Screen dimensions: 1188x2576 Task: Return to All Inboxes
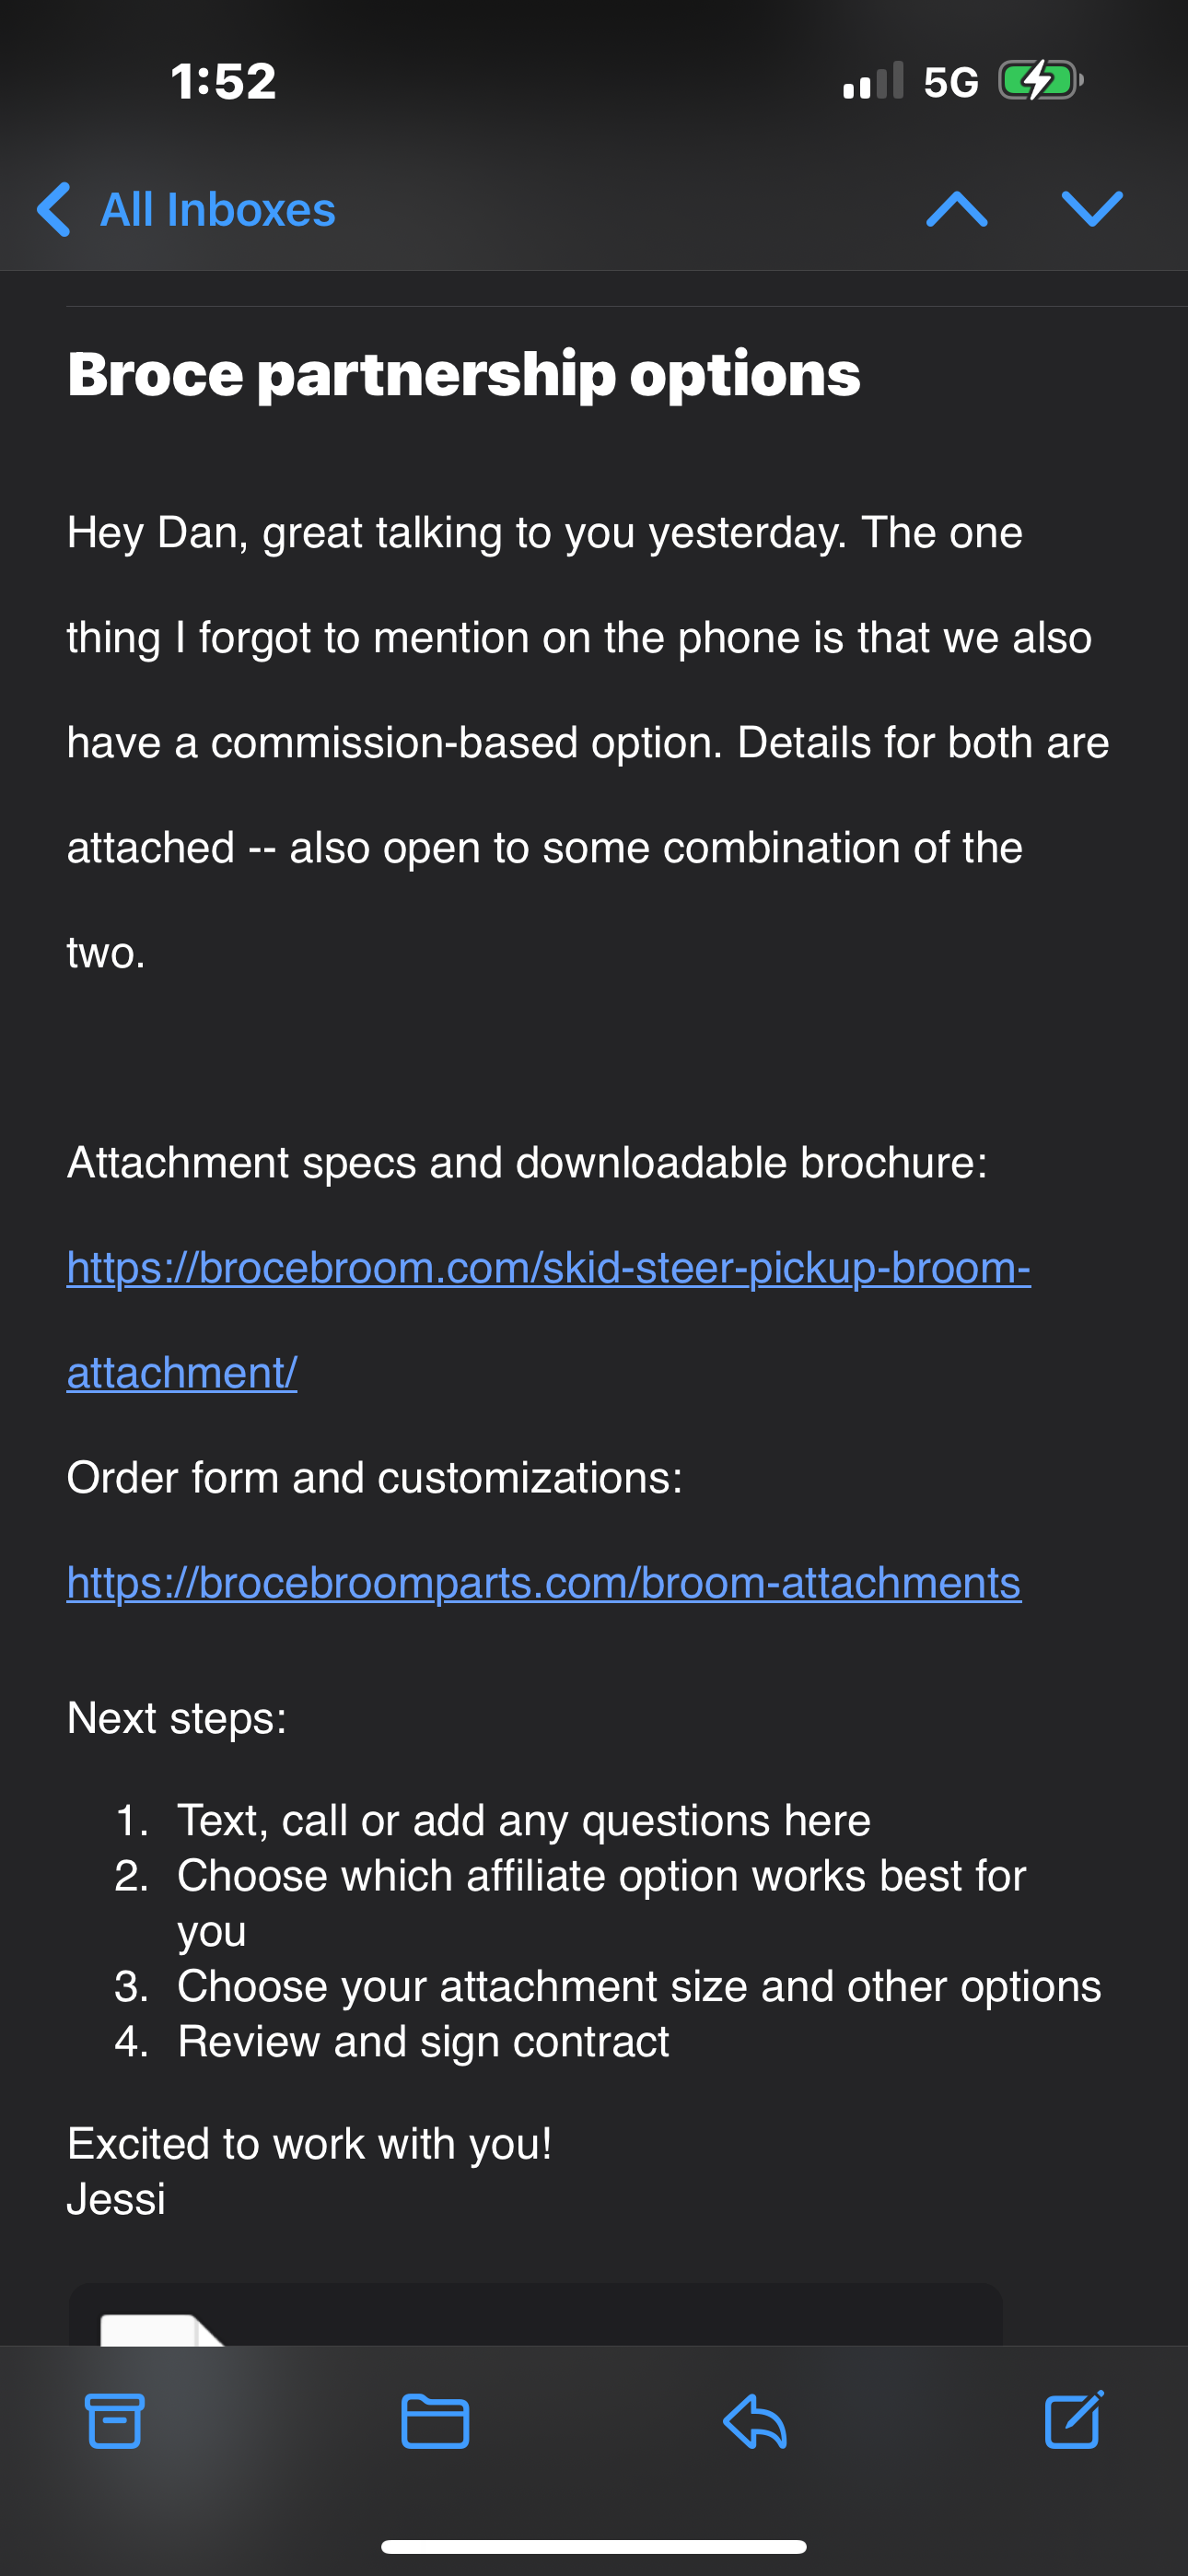217,209
